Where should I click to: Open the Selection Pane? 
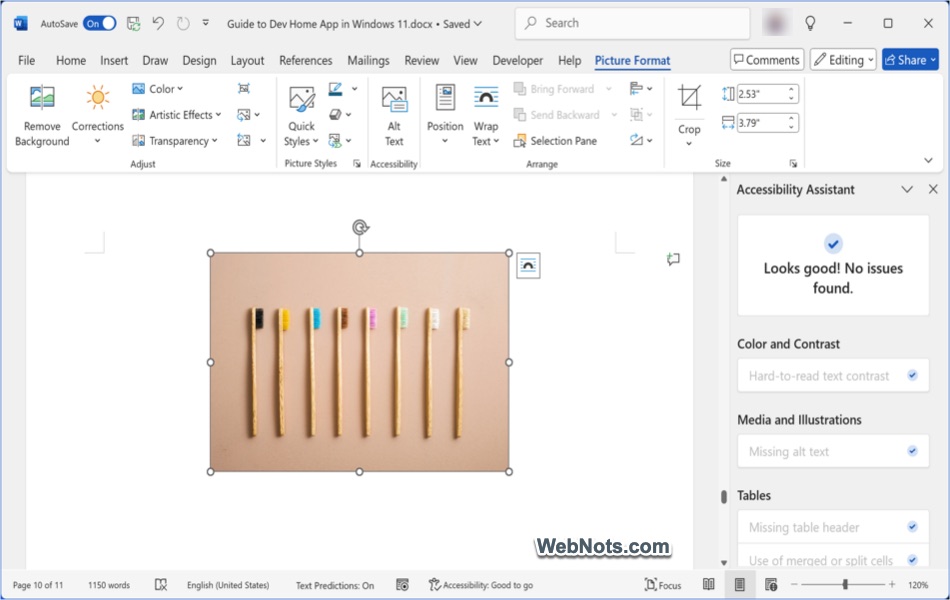click(555, 141)
